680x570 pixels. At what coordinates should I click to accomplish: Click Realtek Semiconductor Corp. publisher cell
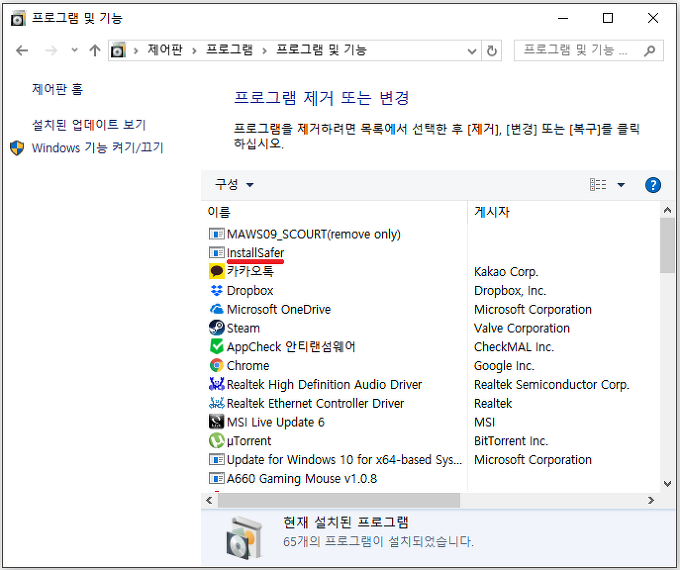click(x=552, y=385)
